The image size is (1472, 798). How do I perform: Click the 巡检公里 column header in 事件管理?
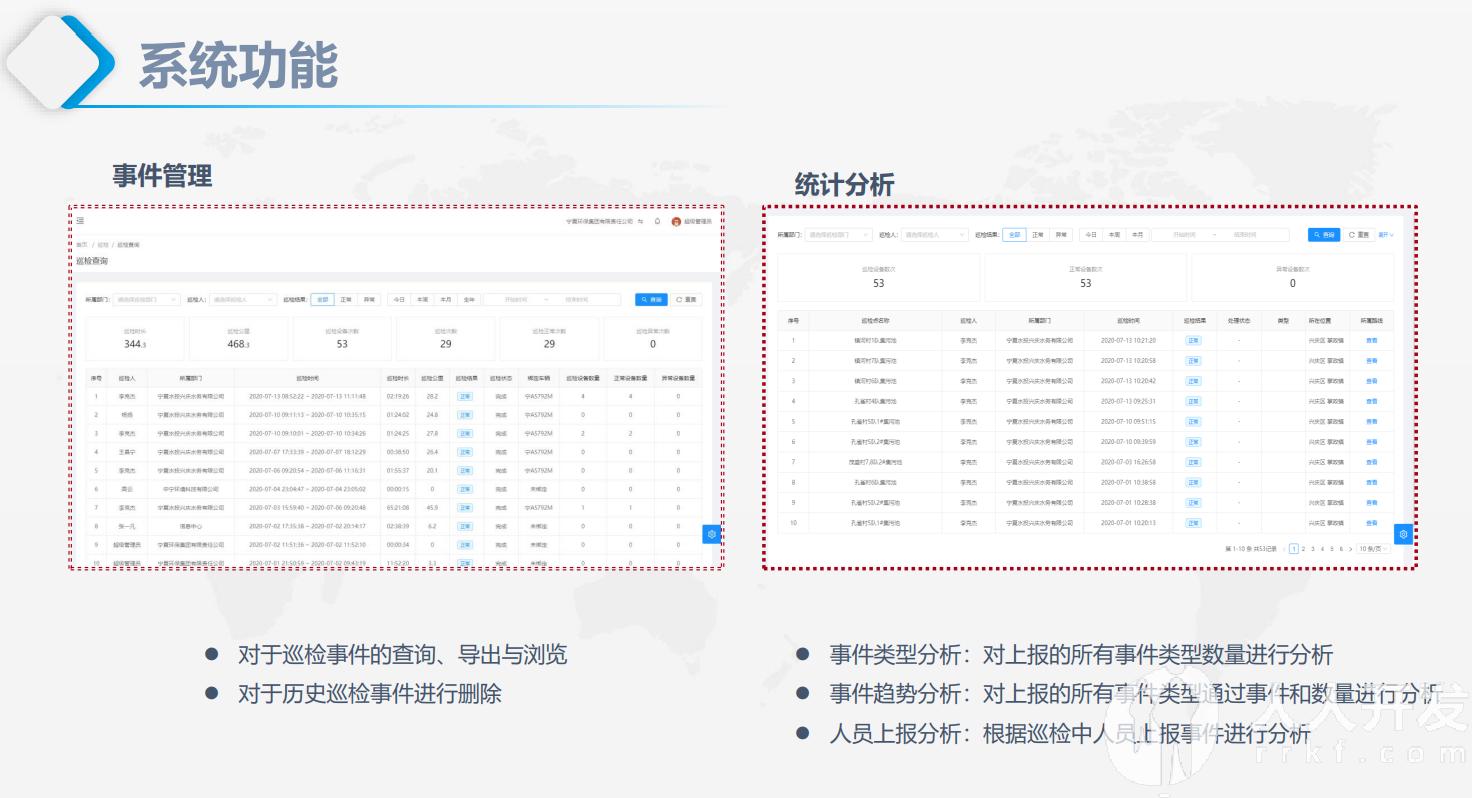(x=432, y=379)
